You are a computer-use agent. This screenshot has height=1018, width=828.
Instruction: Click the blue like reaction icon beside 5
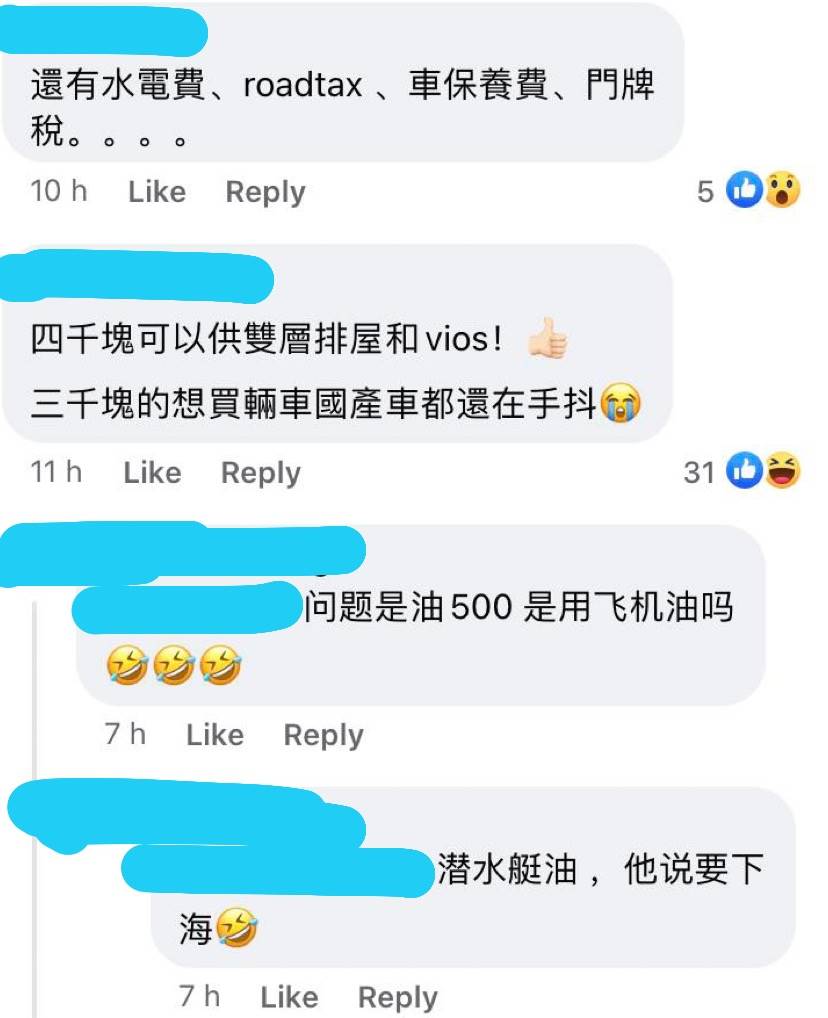[744, 190]
